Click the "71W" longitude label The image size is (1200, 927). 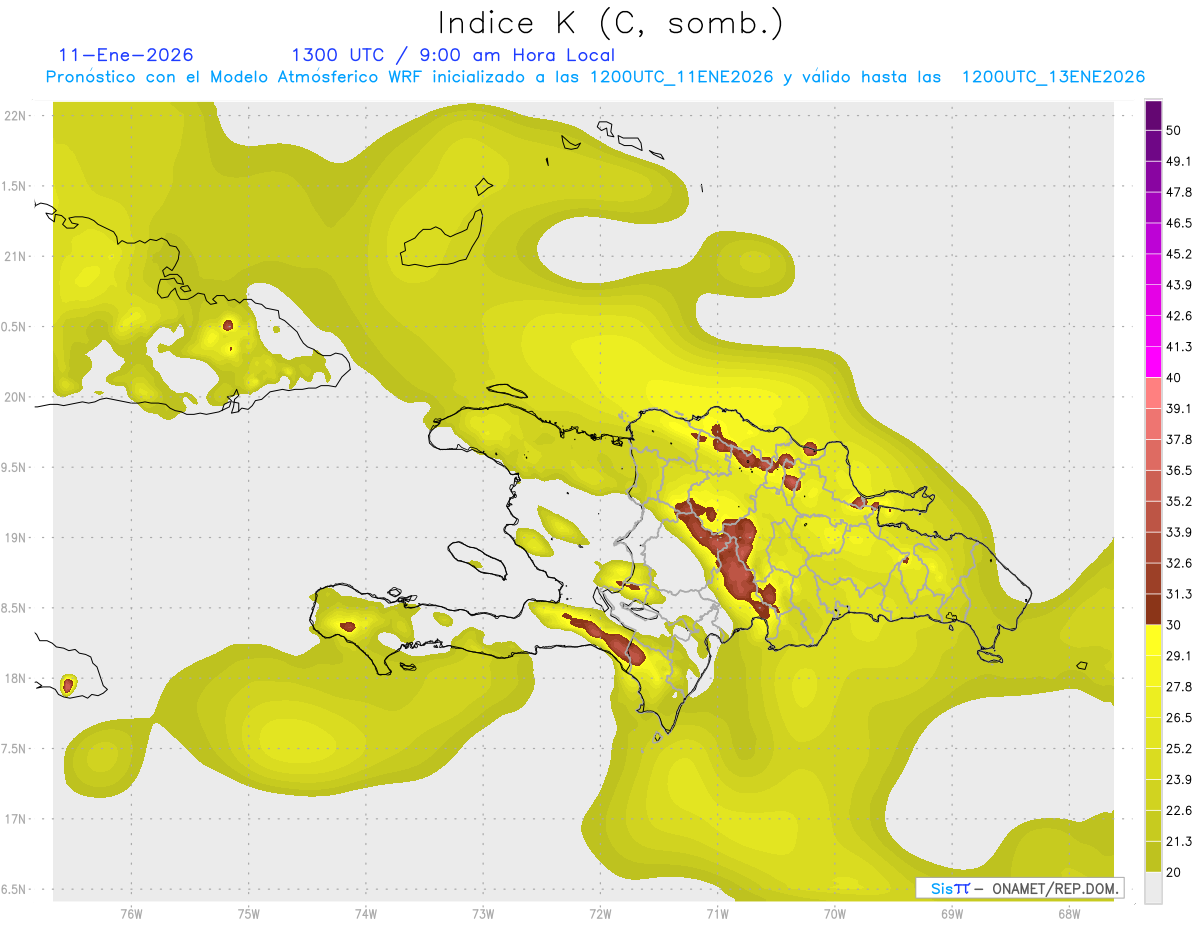(717, 914)
